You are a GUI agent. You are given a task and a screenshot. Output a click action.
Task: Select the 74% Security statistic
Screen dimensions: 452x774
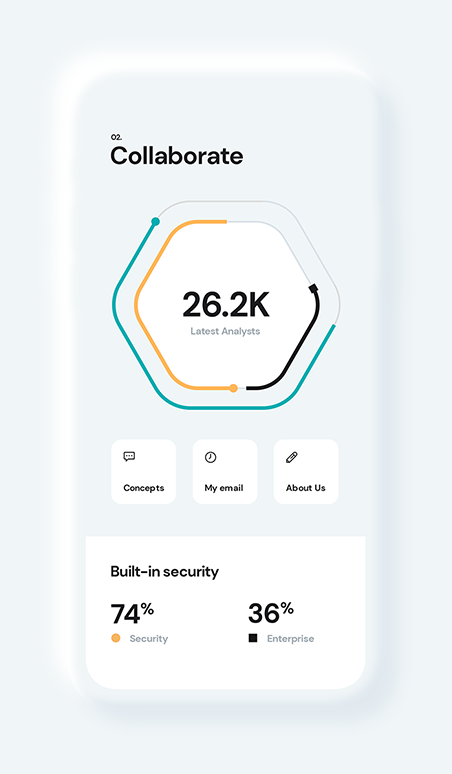(x=132, y=614)
